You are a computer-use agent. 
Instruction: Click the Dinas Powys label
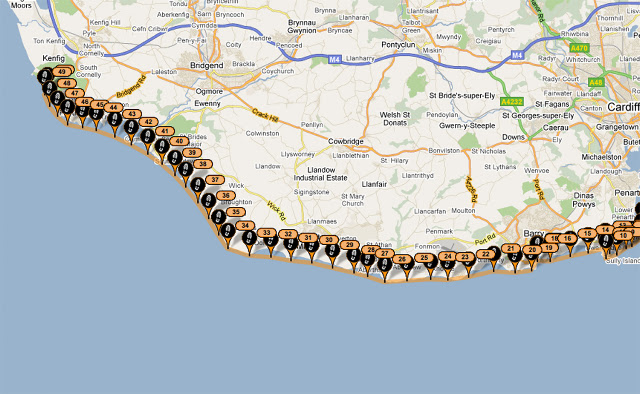click(x=584, y=200)
